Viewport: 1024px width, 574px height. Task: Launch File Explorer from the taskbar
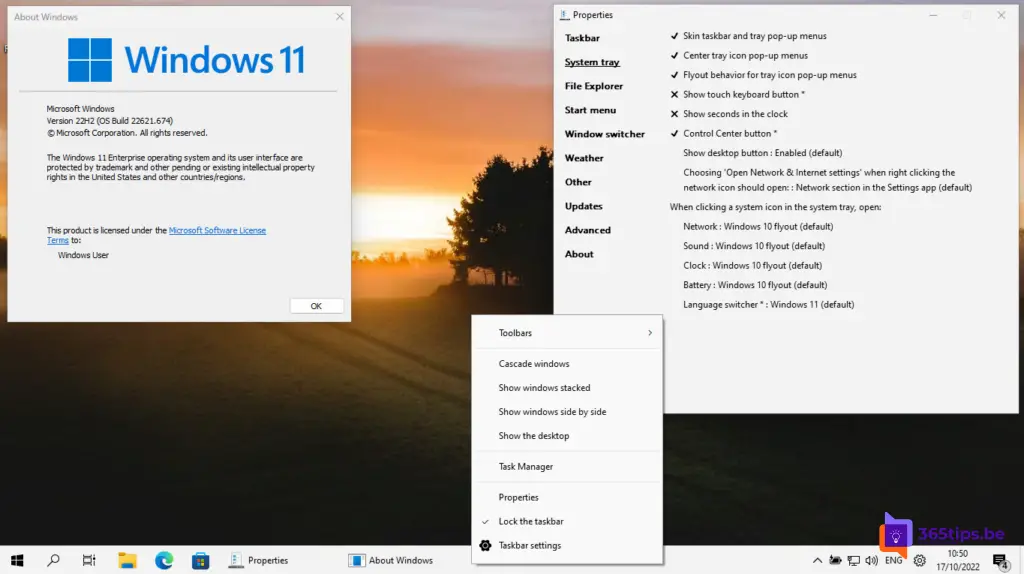point(127,560)
